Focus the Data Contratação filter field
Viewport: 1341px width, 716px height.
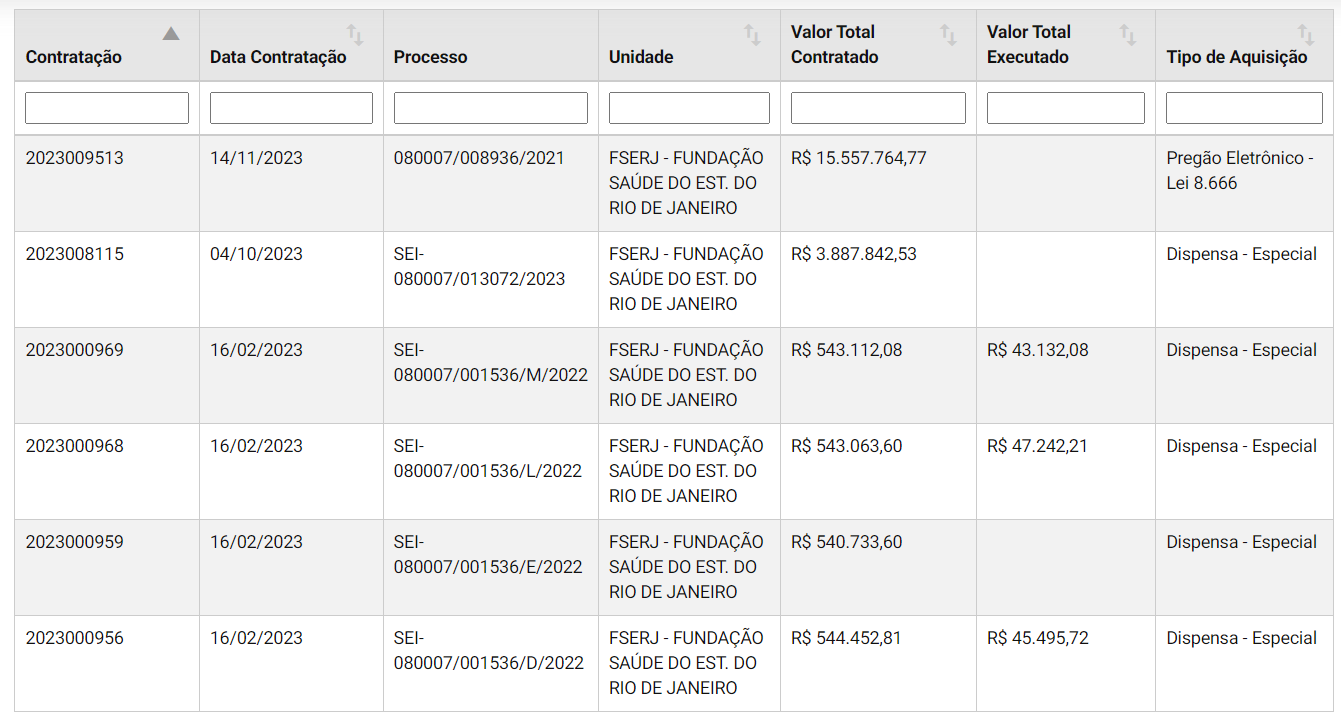291,108
